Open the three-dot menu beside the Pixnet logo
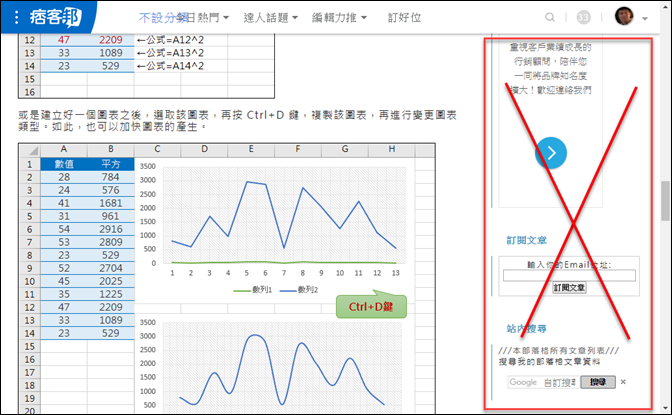This screenshot has width=672, height=415. [16, 17]
